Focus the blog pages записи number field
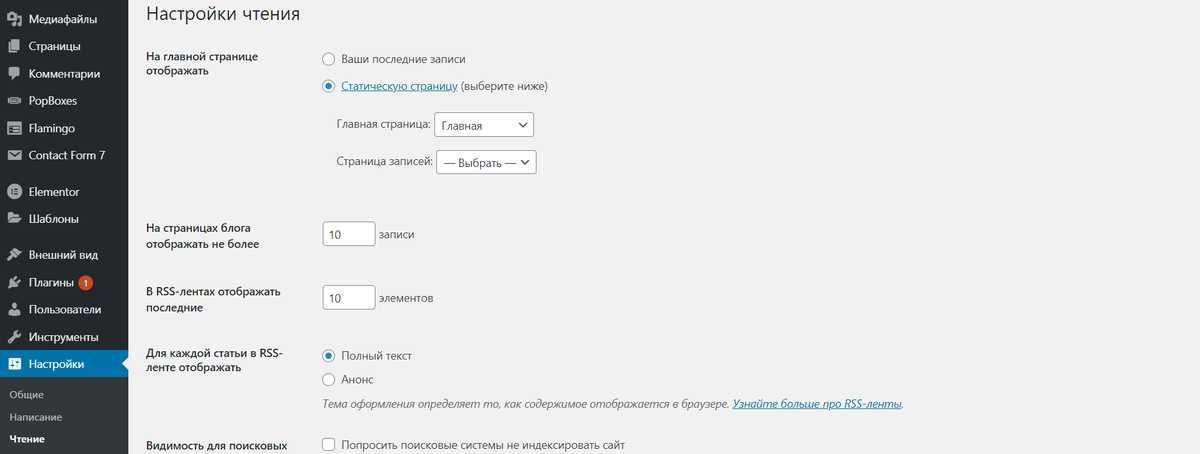This screenshot has height=454, width=1200. [x=349, y=234]
